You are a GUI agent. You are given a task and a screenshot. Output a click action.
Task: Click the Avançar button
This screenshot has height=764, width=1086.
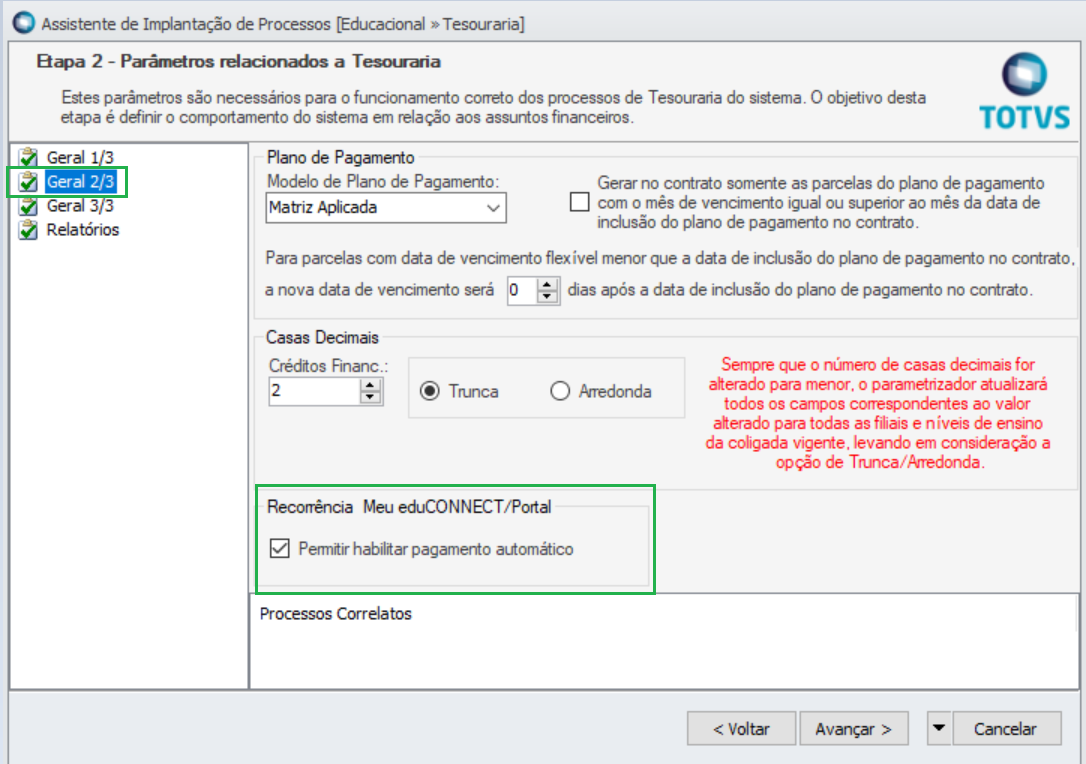click(853, 729)
